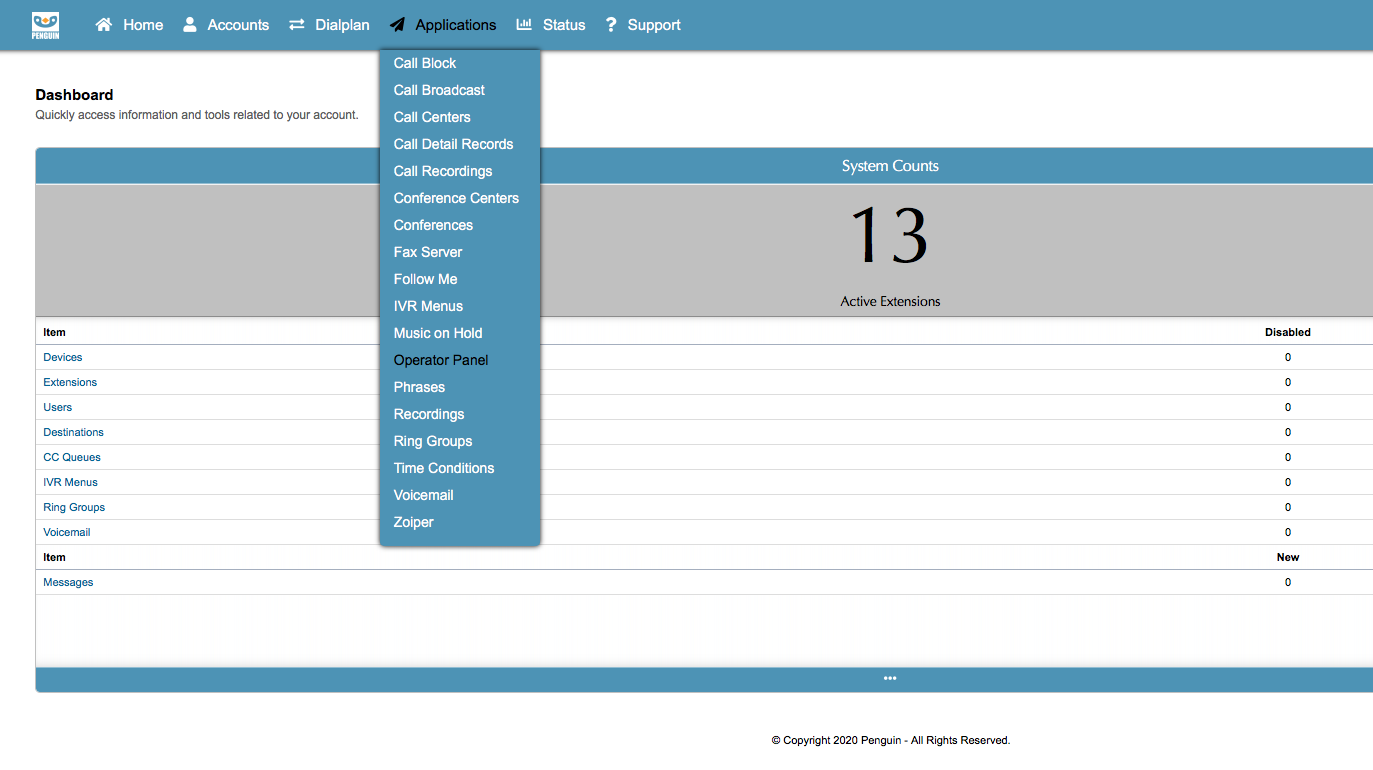Click the Applications paper plane icon
Viewport: 1373px width, 770px height.
(398, 25)
